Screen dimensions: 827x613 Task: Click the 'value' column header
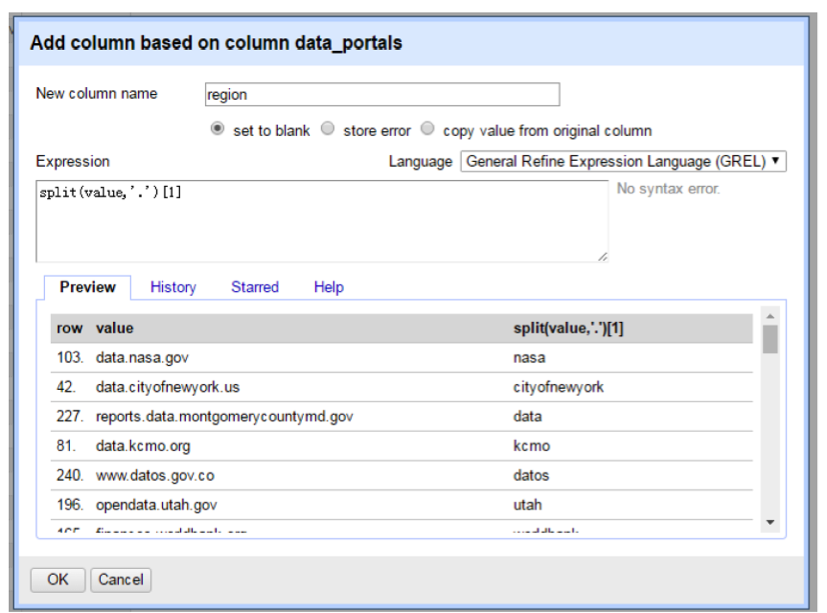[114, 328]
